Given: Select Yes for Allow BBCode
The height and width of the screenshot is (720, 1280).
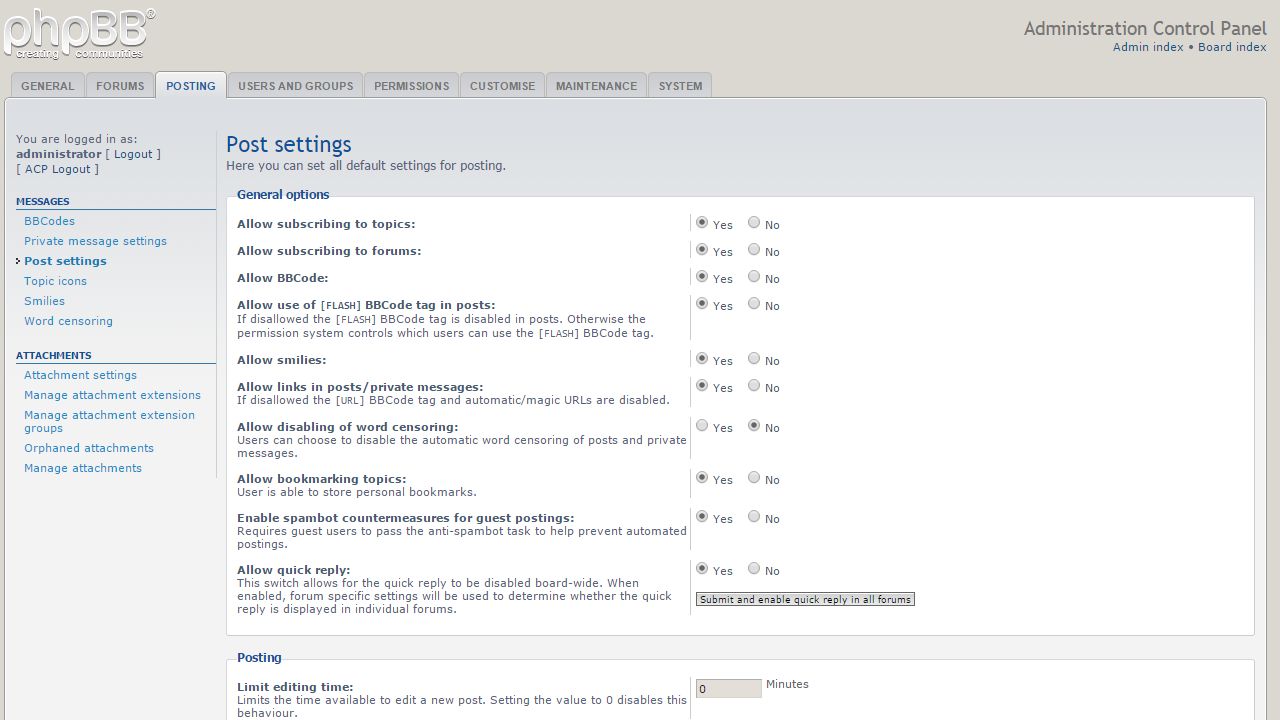Looking at the screenshot, I should (x=702, y=277).
